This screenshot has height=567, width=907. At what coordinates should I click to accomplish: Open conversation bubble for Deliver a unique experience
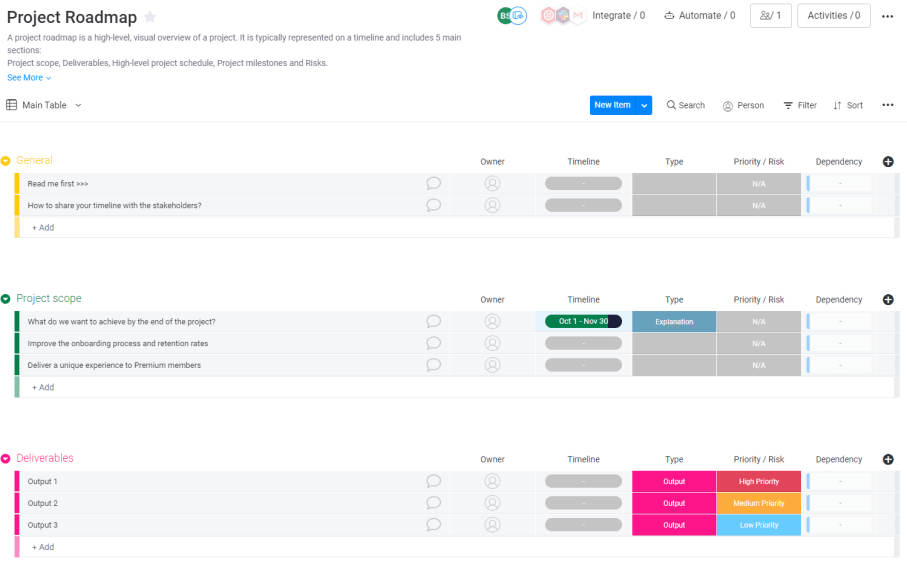click(x=433, y=365)
